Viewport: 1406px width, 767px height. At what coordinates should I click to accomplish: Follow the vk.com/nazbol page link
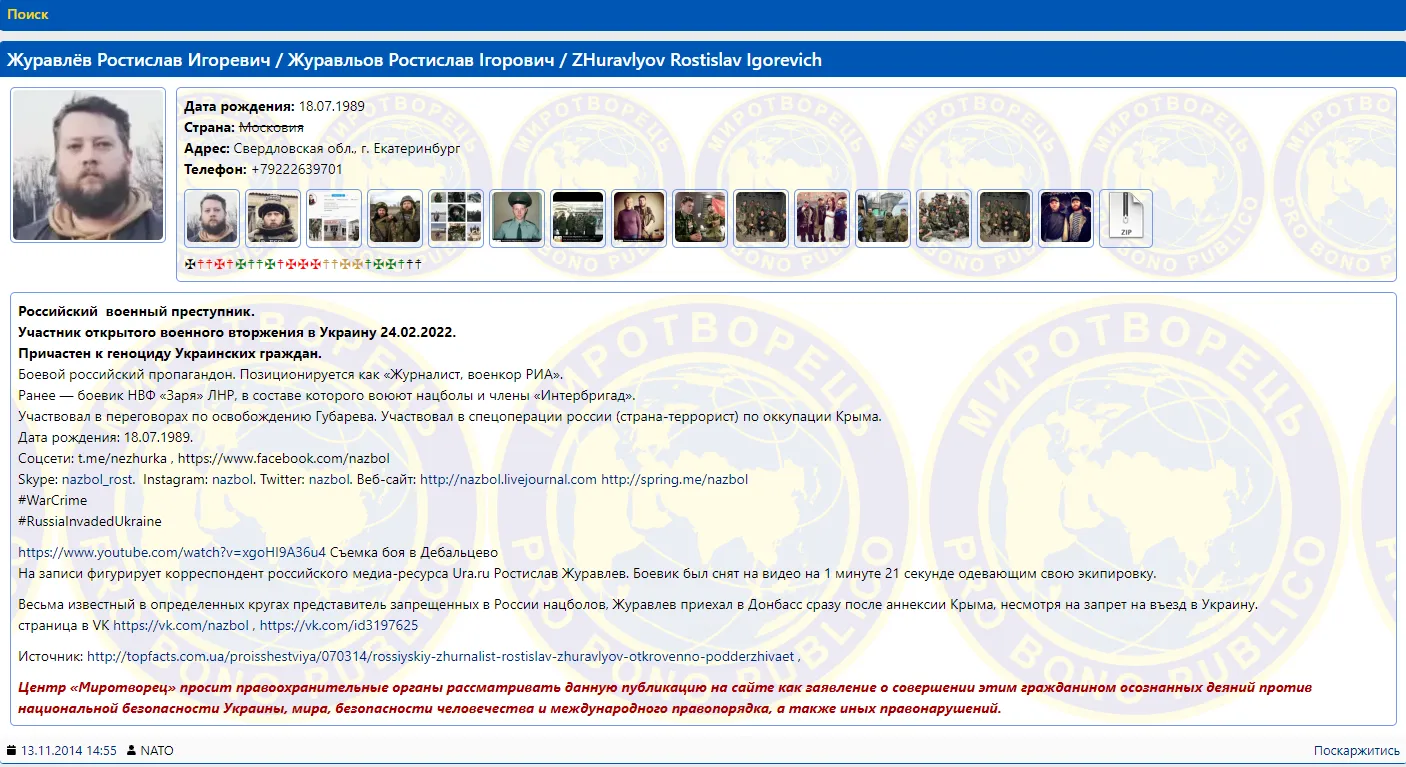tap(181, 625)
